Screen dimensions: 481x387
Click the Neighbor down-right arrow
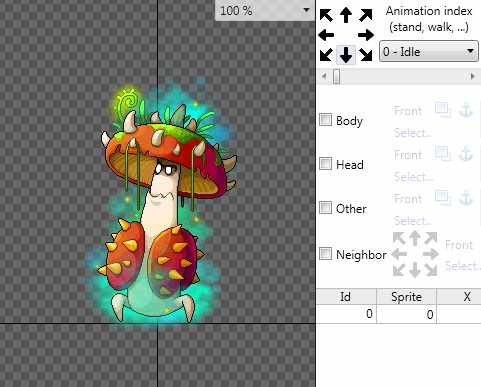431,270
